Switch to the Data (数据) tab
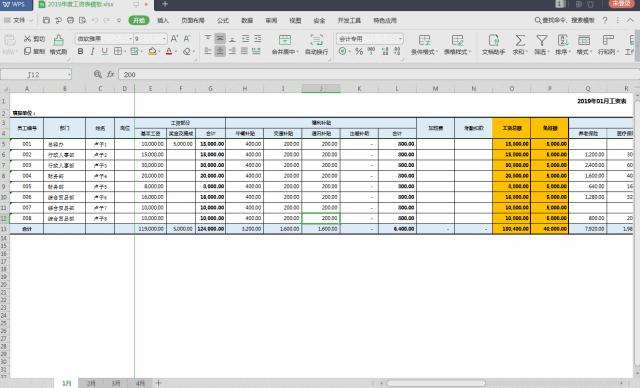The image size is (640, 388). pyautogui.click(x=247, y=20)
